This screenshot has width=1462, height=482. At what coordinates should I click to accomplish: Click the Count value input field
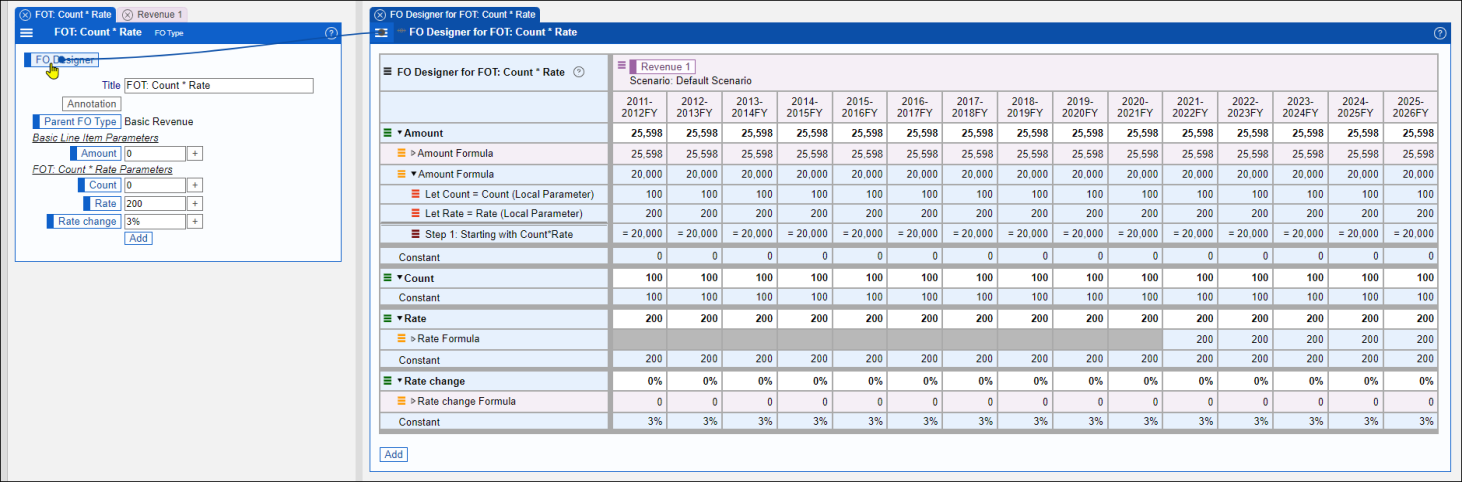[x=155, y=185]
